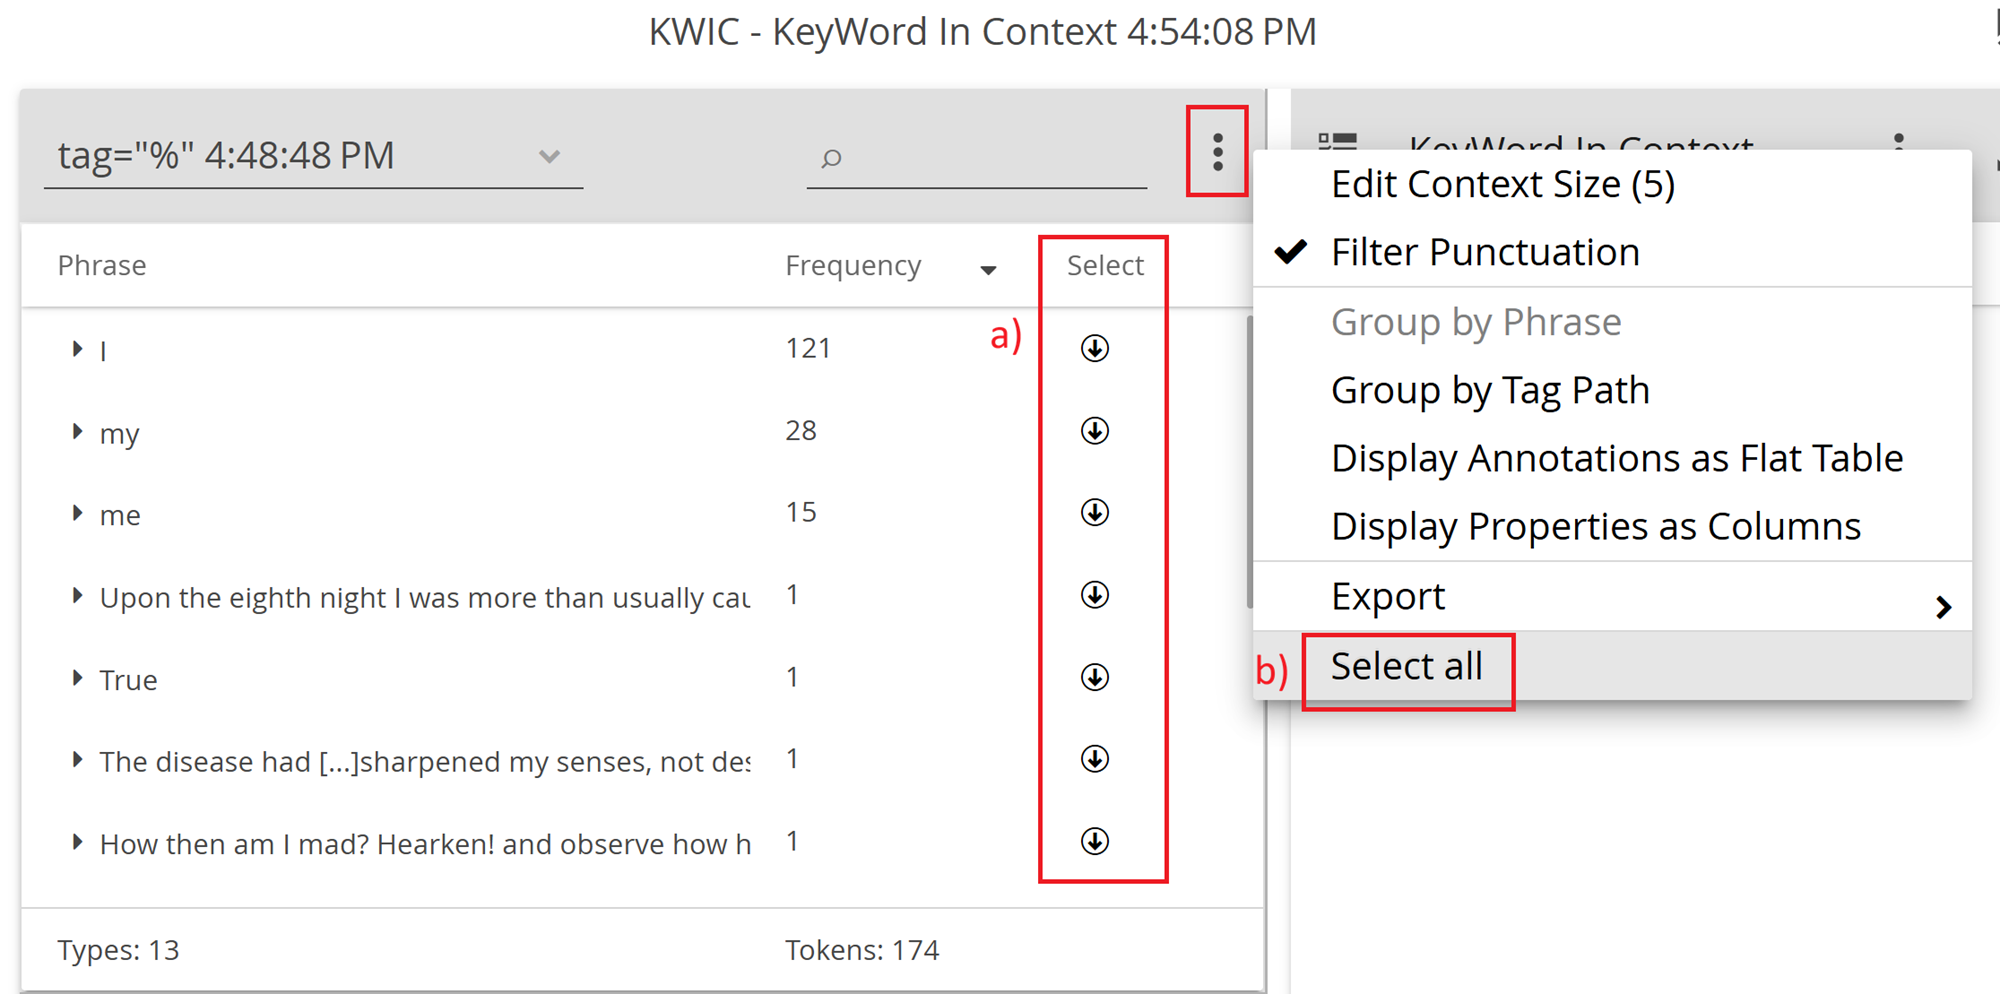Download the "True" phrase entry
The image size is (2000, 994).
click(1095, 677)
